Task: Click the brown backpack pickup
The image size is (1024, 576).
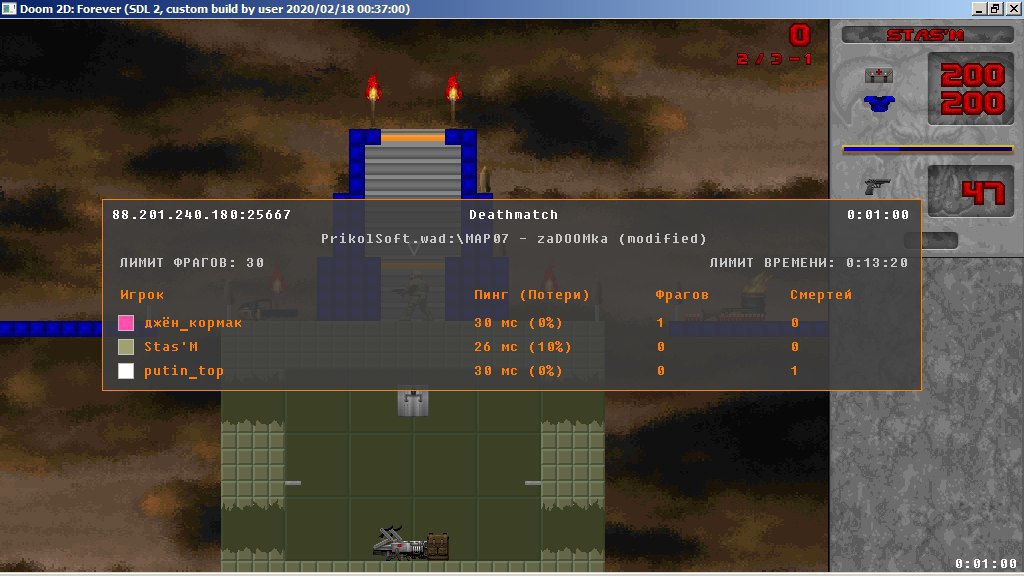Action: click(x=438, y=547)
